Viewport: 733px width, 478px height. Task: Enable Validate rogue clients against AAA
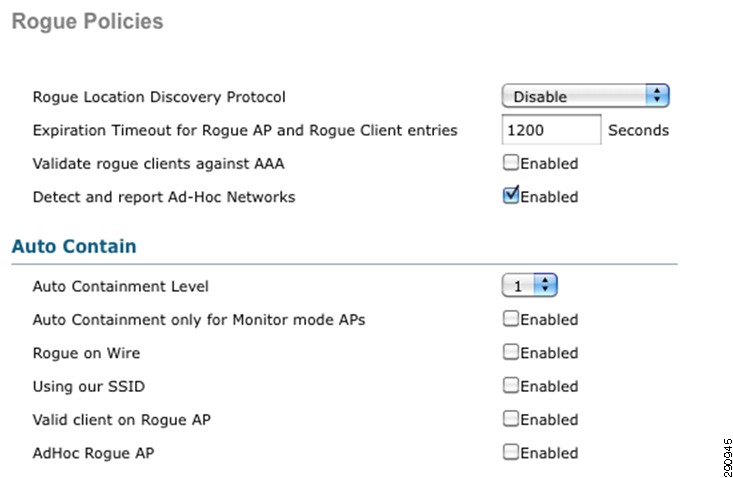(510, 163)
